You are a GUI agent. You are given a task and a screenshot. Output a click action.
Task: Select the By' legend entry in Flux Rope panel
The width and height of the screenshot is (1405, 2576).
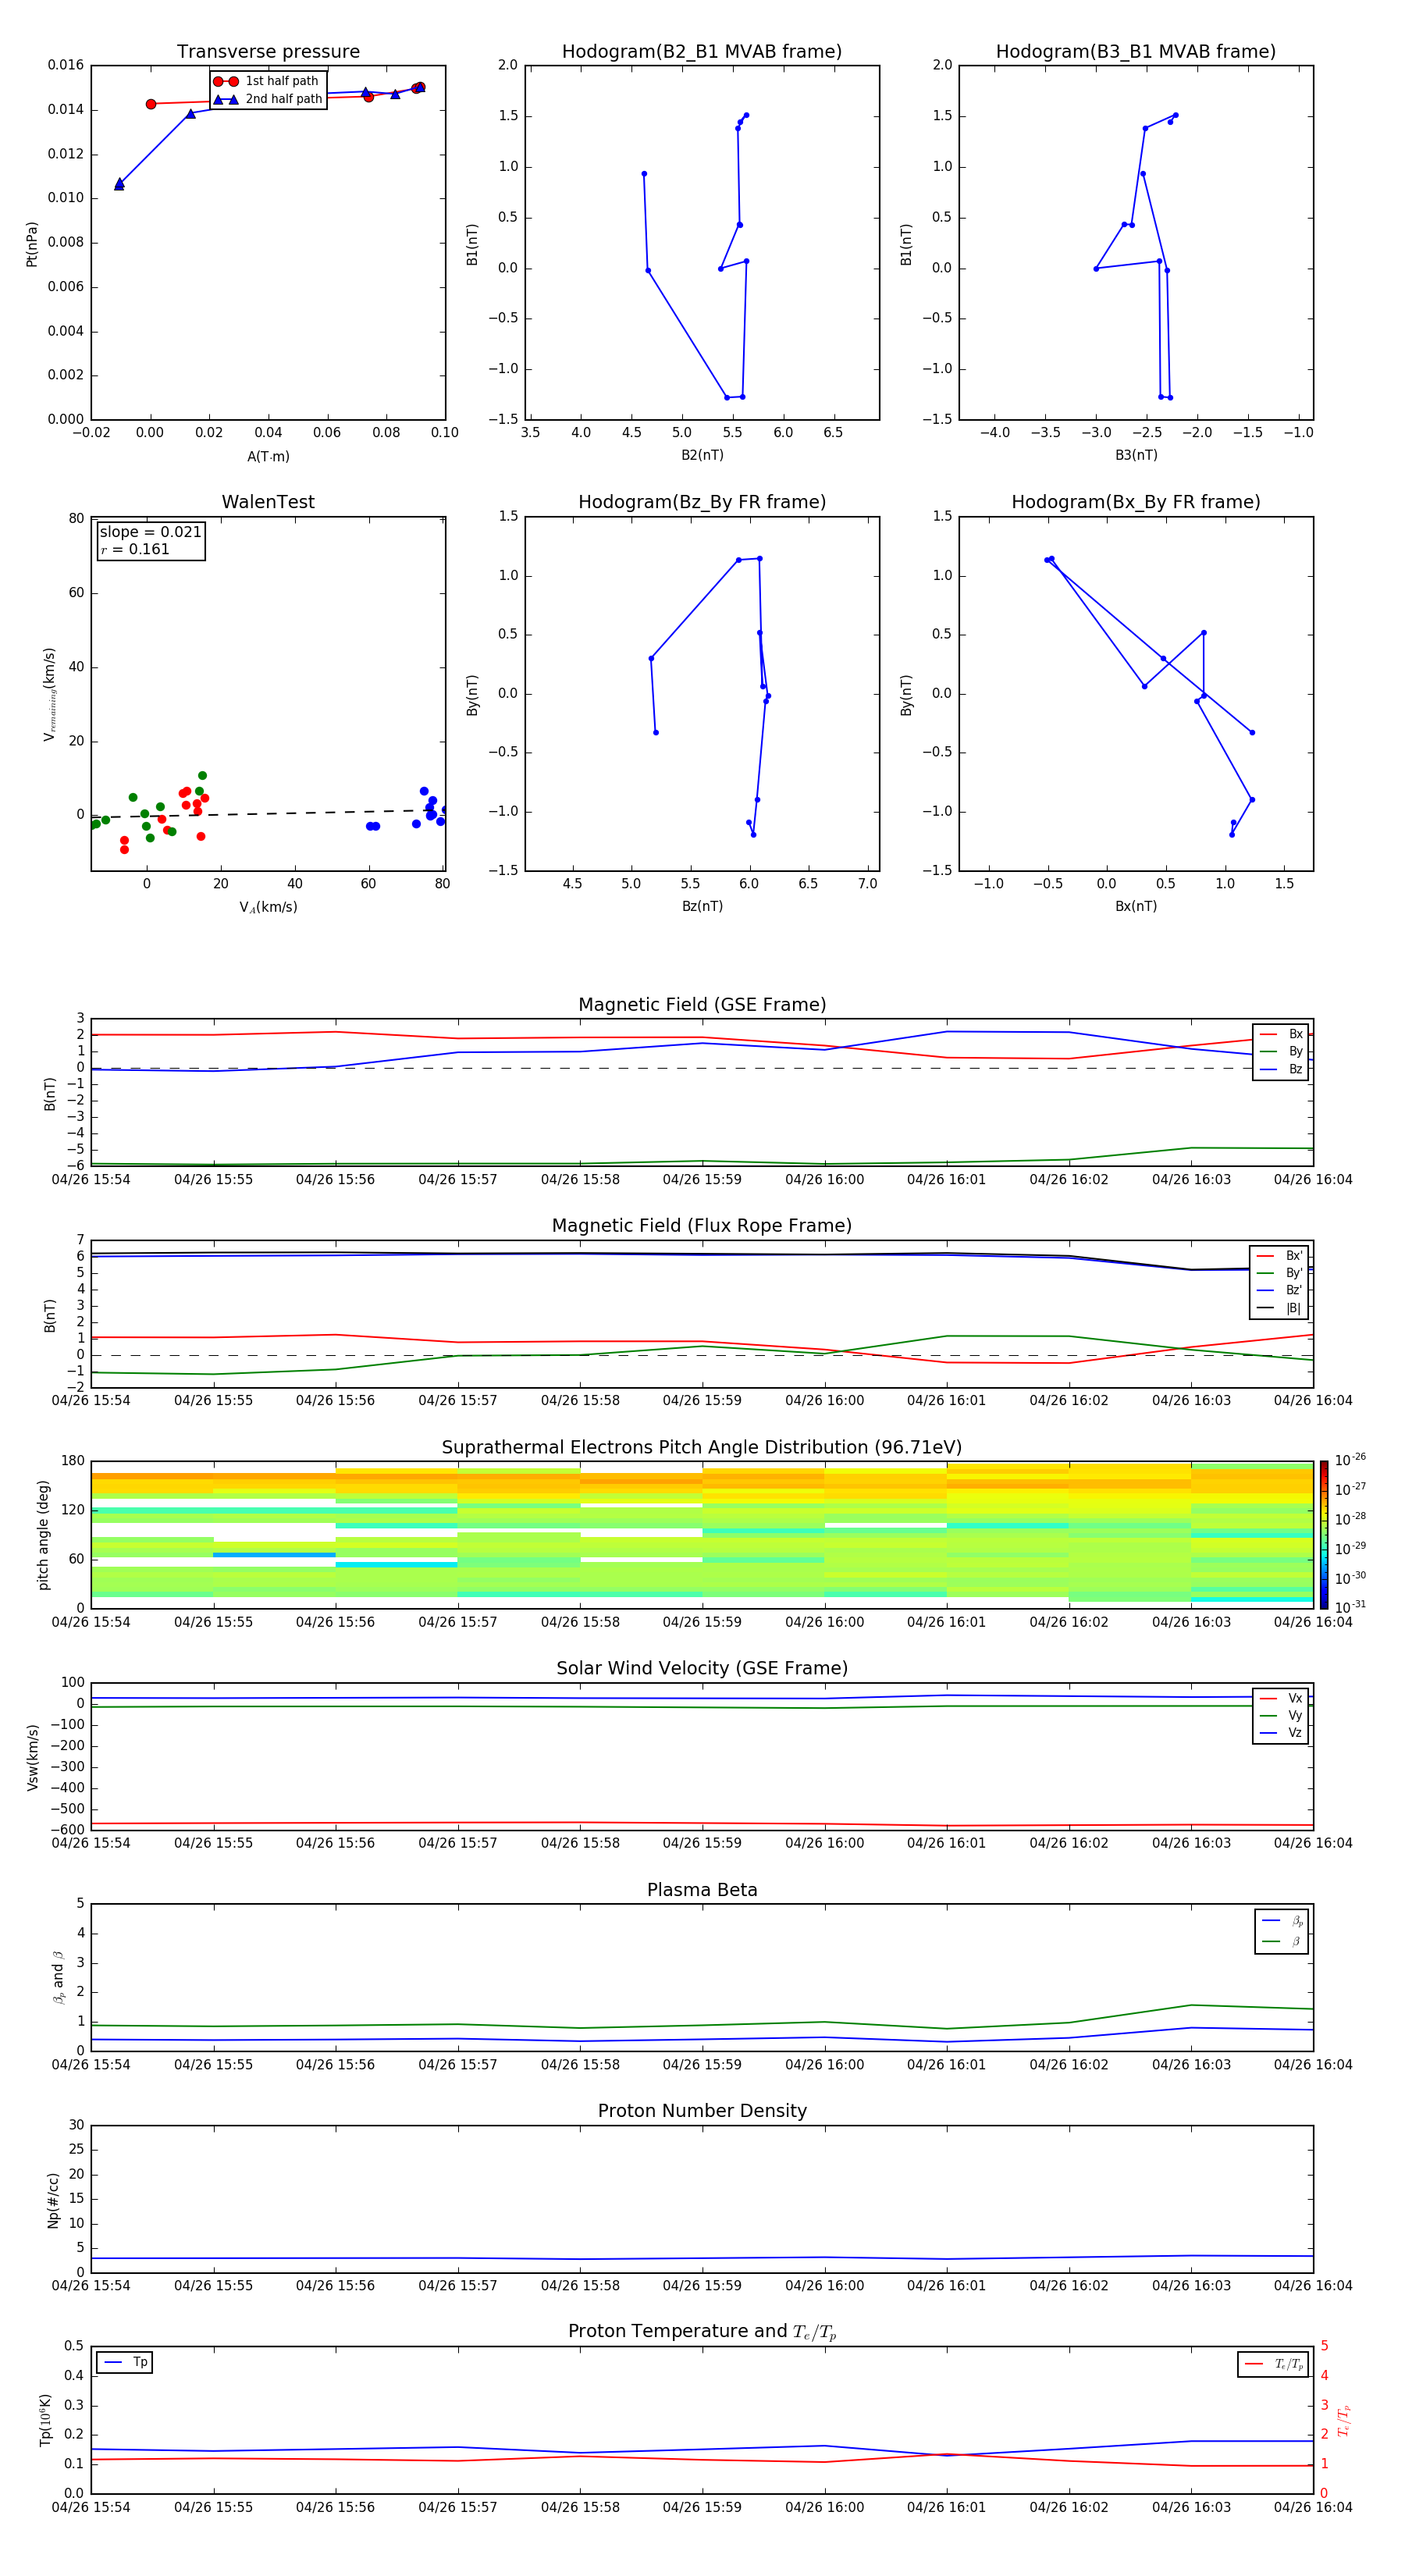pos(1279,1274)
